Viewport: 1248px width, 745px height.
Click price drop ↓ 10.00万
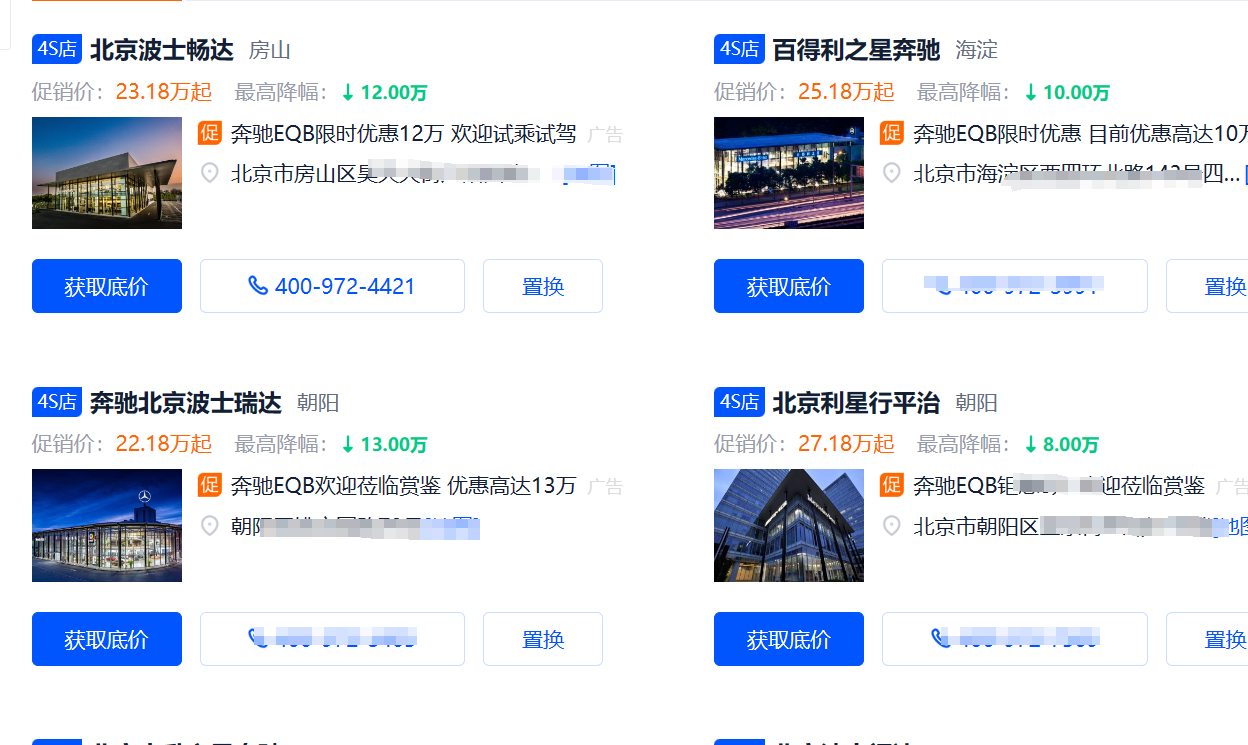tap(1066, 93)
